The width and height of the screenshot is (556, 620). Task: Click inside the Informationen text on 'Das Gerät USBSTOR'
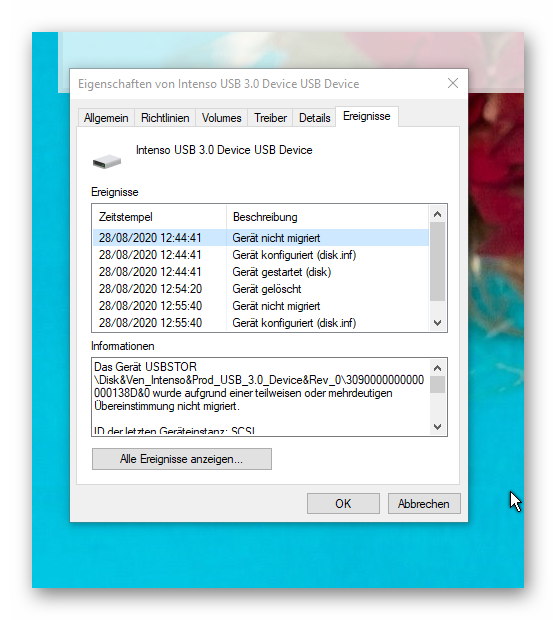click(145, 367)
